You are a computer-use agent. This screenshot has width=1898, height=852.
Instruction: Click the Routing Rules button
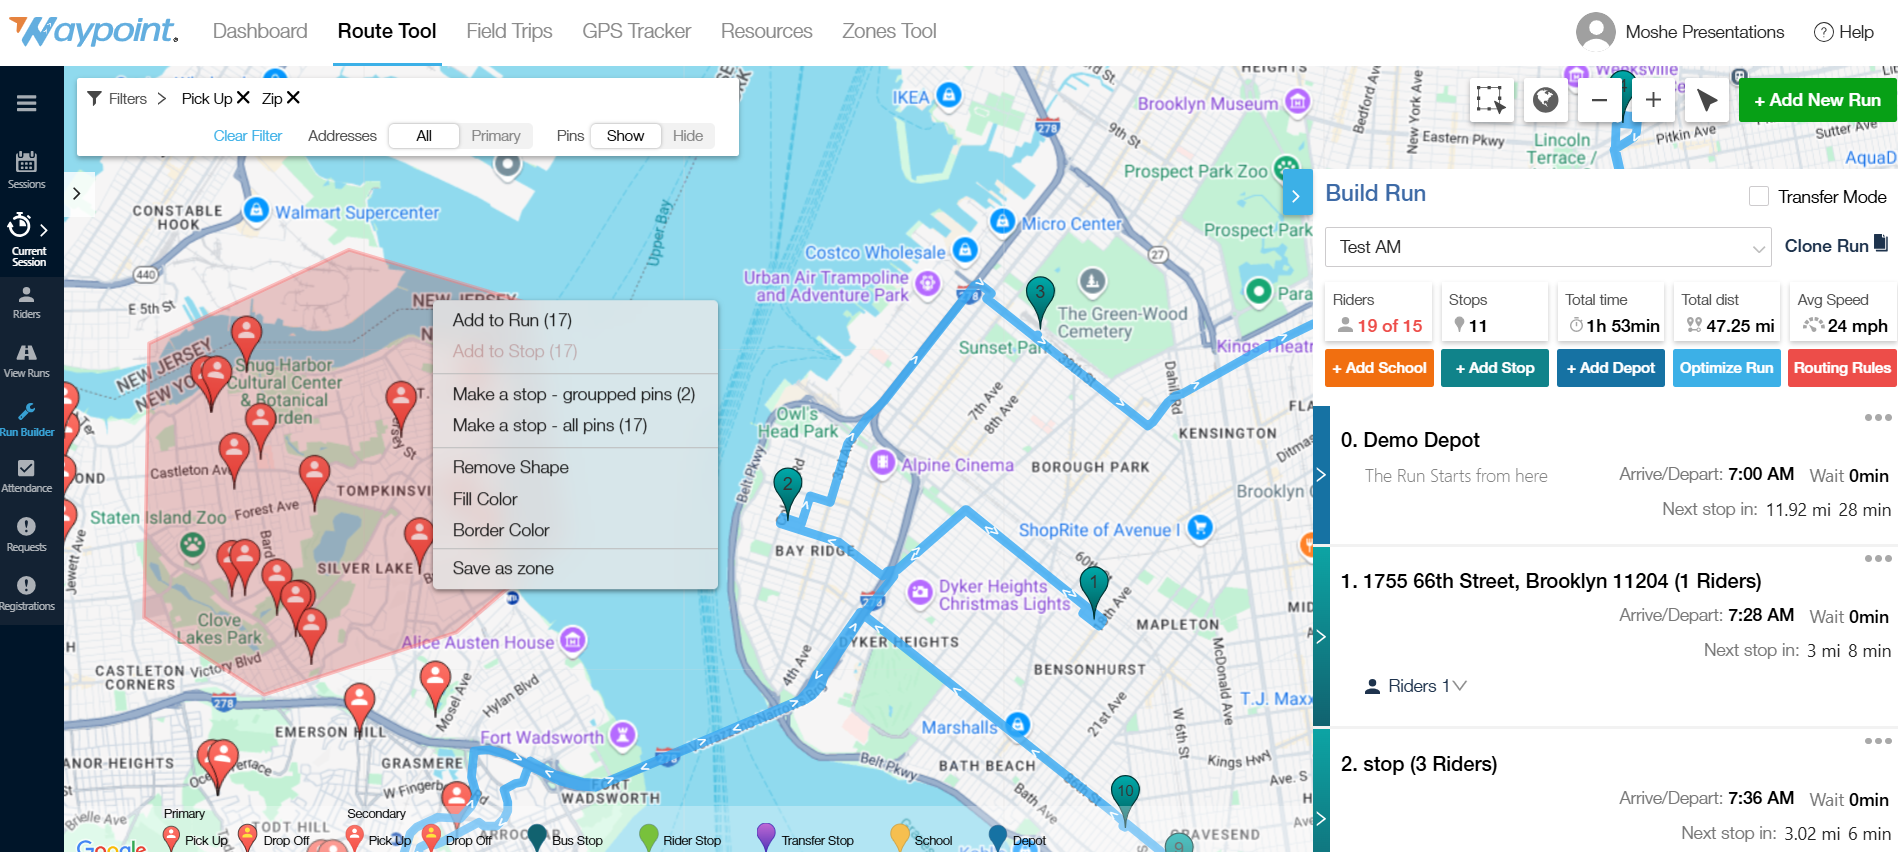[1842, 368]
